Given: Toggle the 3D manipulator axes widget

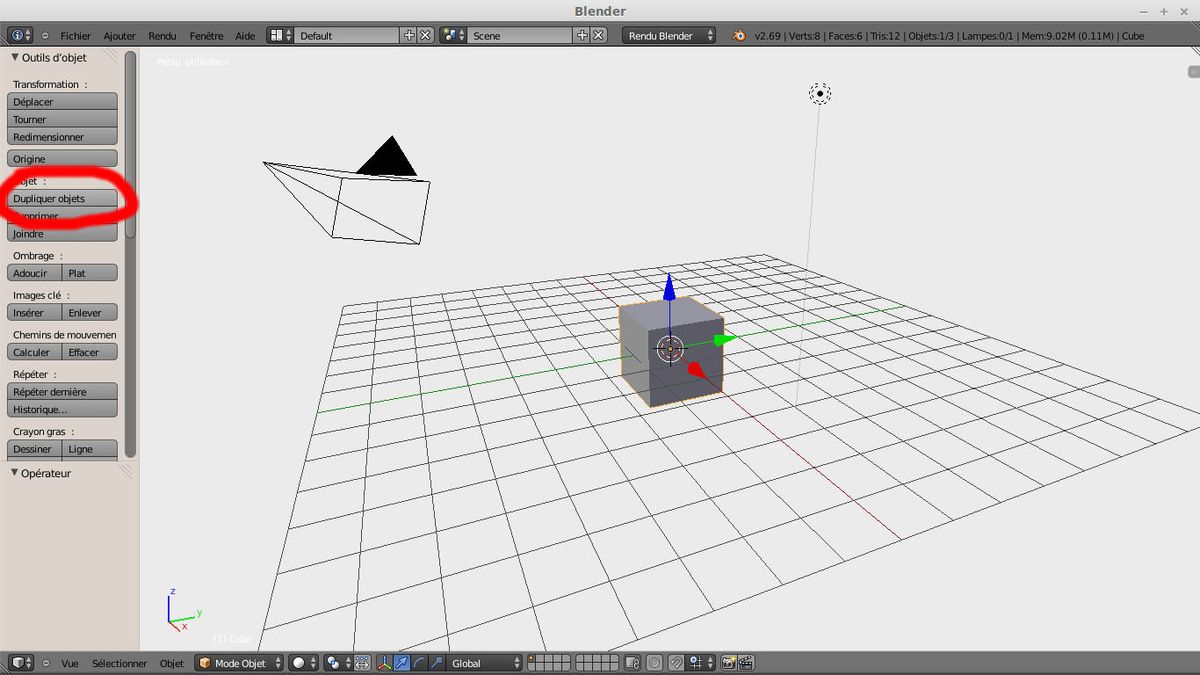Looking at the screenshot, I should [384, 663].
